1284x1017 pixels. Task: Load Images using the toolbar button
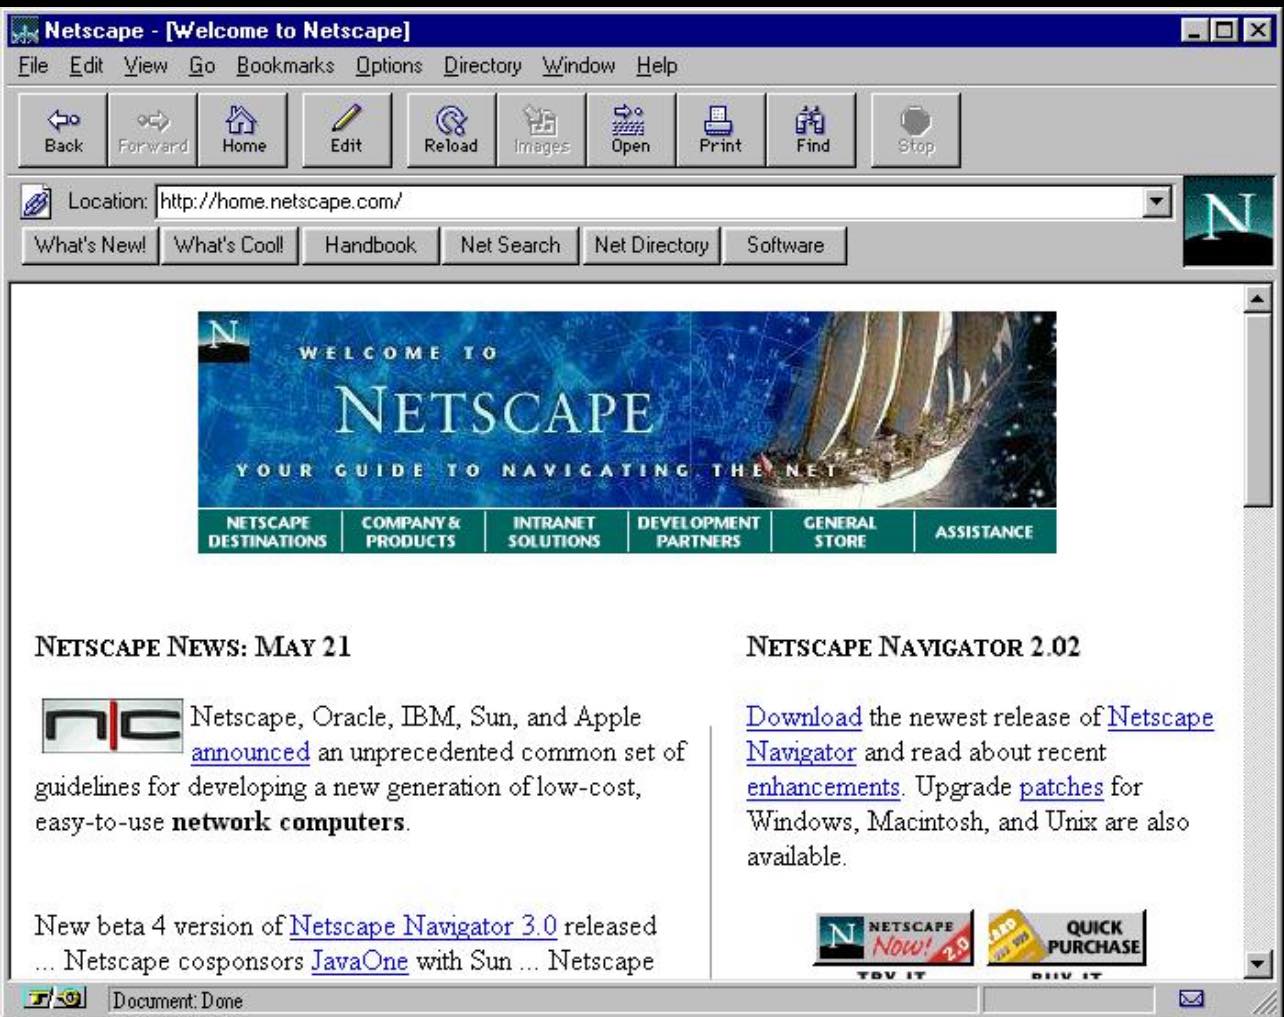coord(541,130)
